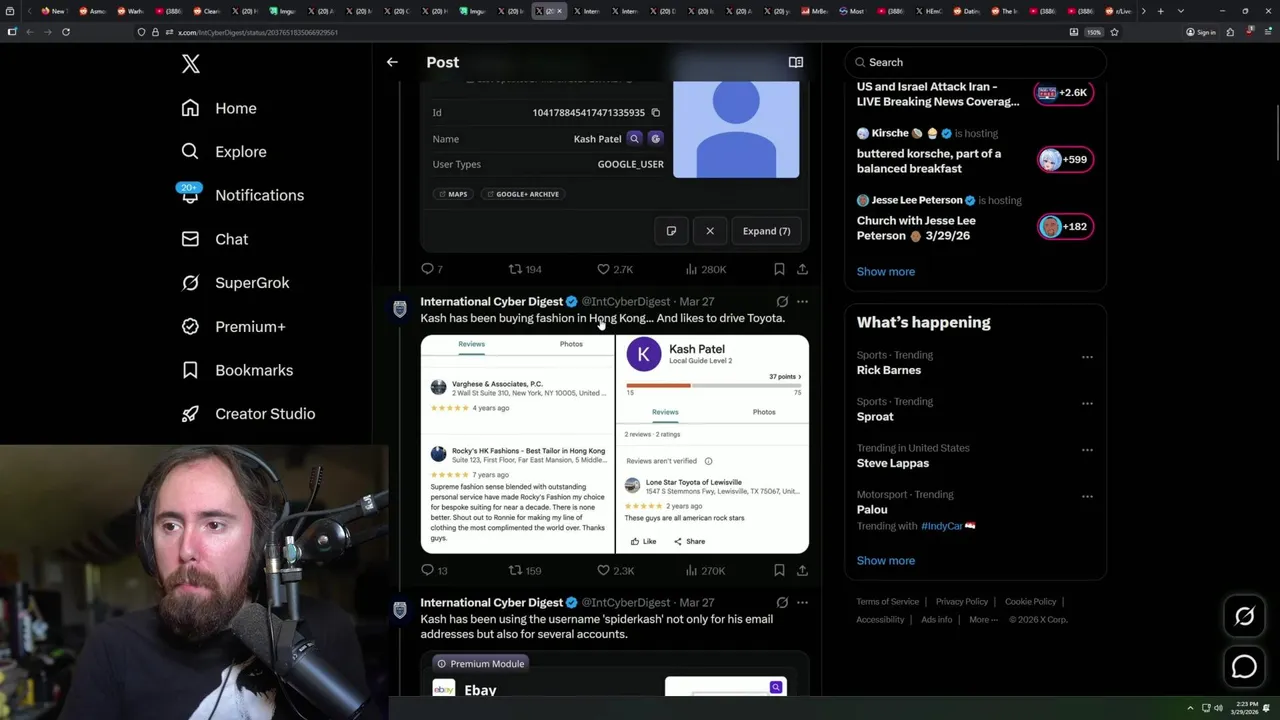The height and width of the screenshot is (720, 1280).
Task: Click the purple Google icon beside Kash Patel
Action: click(x=656, y=139)
